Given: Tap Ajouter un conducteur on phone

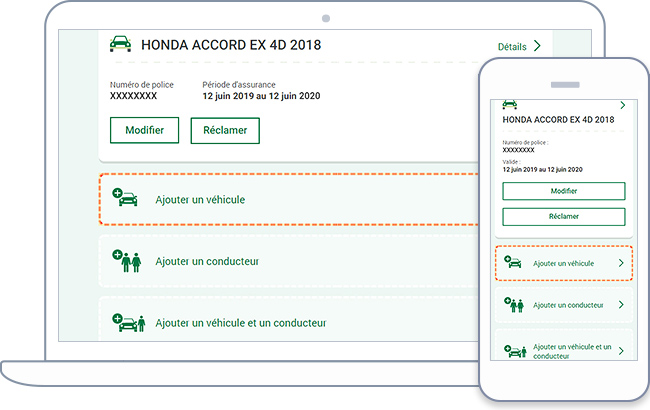Looking at the screenshot, I should click(x=568, y=305).
